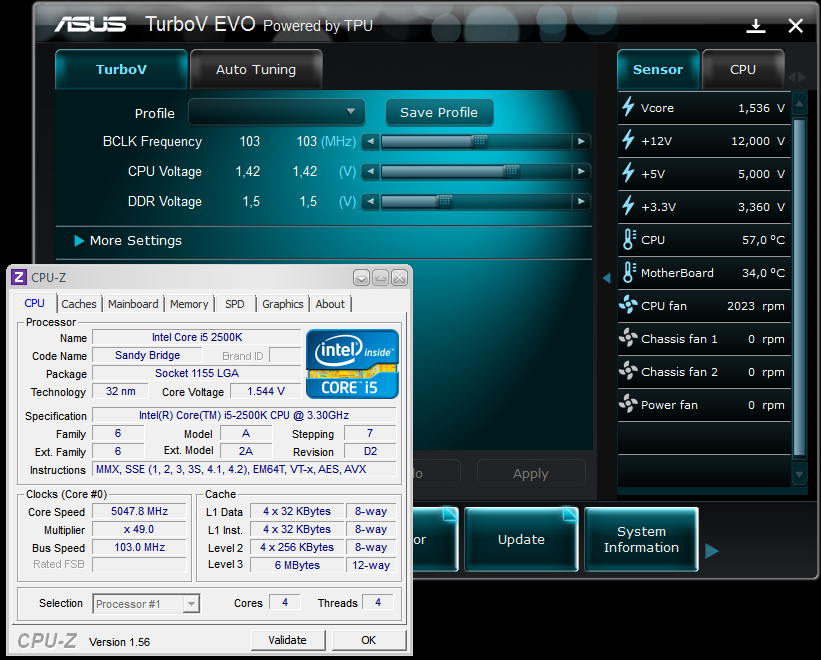Click the download arrow icon in TurboV title bar

(x=756, y=26)
